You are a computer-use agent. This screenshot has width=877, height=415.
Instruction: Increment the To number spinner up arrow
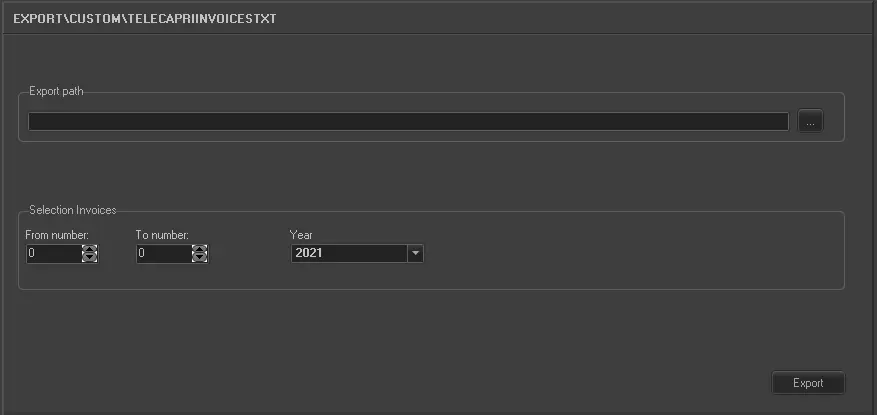pos(200,249)
